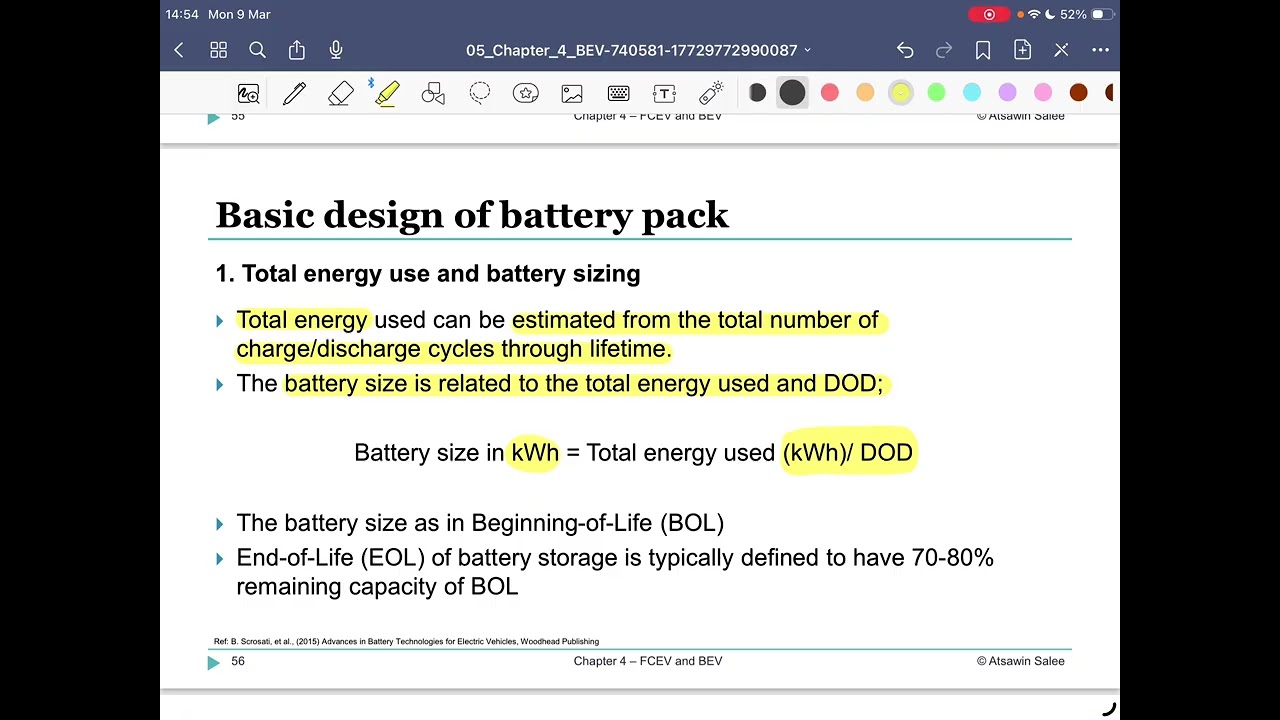
Task: Tap the screen recording indicator
Action: (x=989, y=14)
